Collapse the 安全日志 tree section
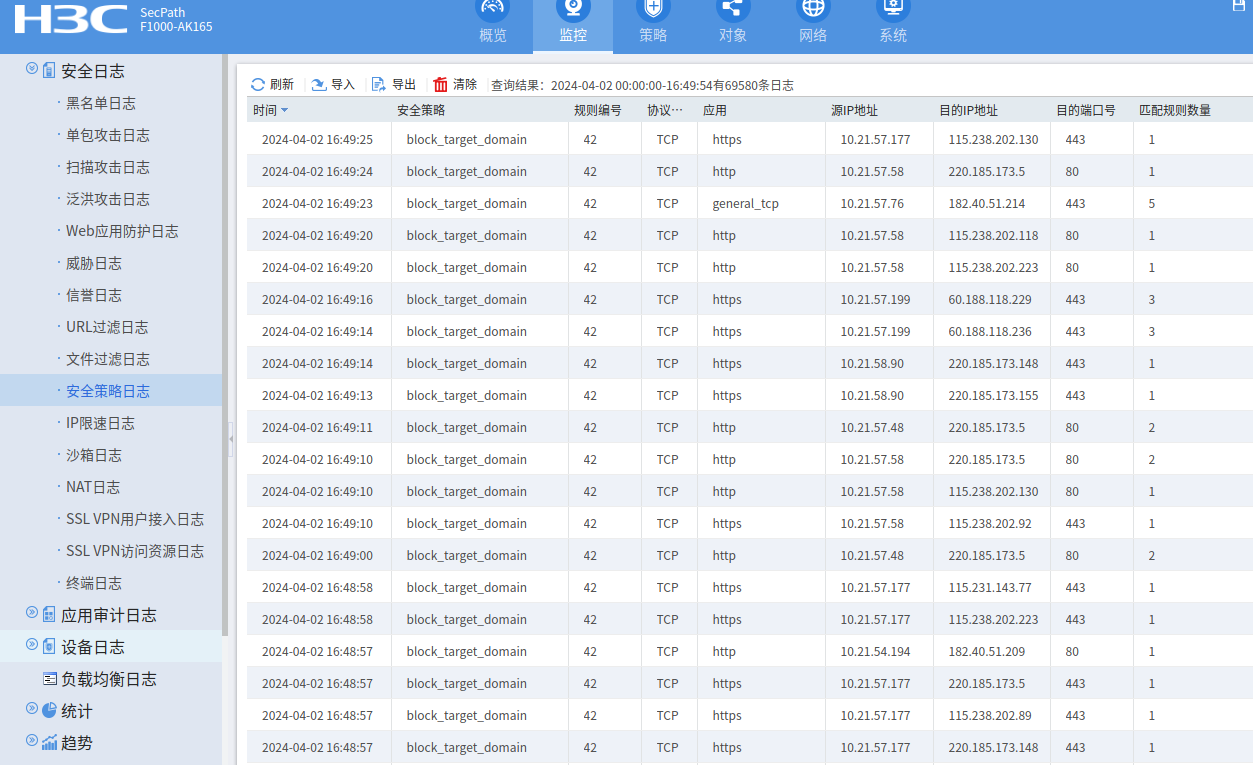The height and width of the screenshot is (765, 1253). [x=32, y=69]
